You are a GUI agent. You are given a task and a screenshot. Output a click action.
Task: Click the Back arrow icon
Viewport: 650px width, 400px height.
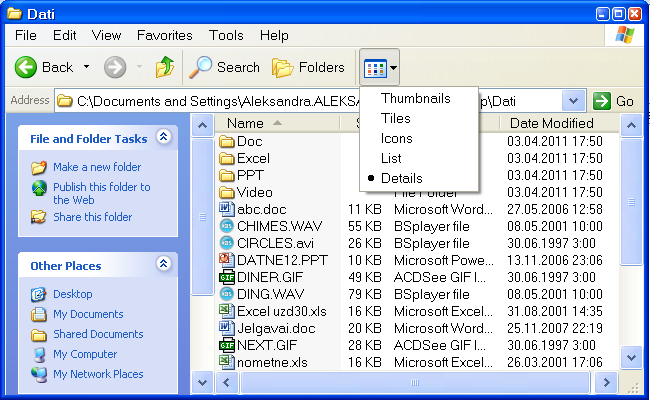tap(26, 67)
